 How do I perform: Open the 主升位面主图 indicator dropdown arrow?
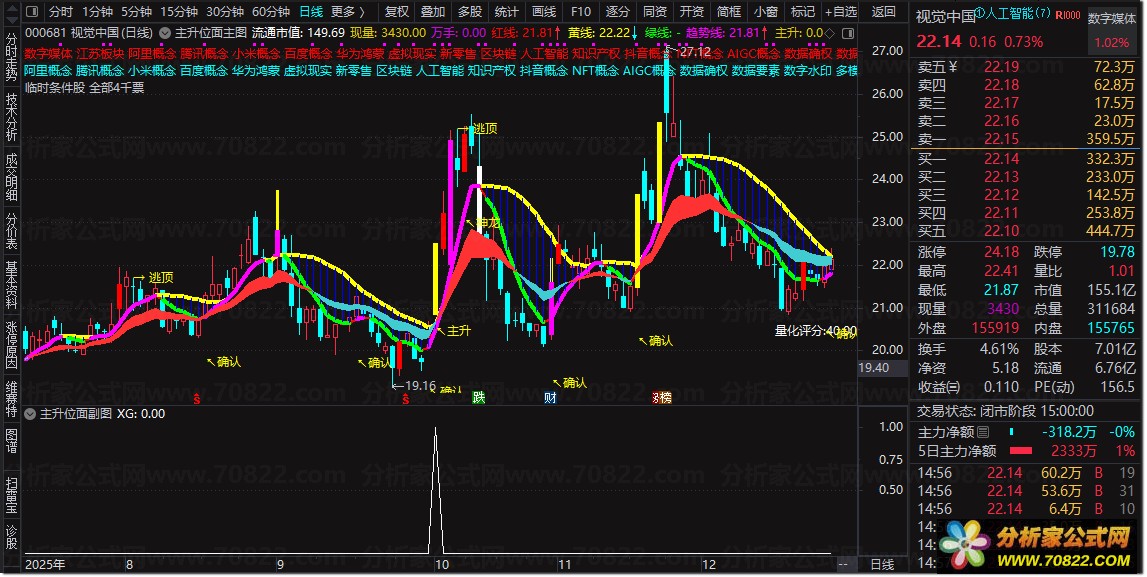point(165,33)
